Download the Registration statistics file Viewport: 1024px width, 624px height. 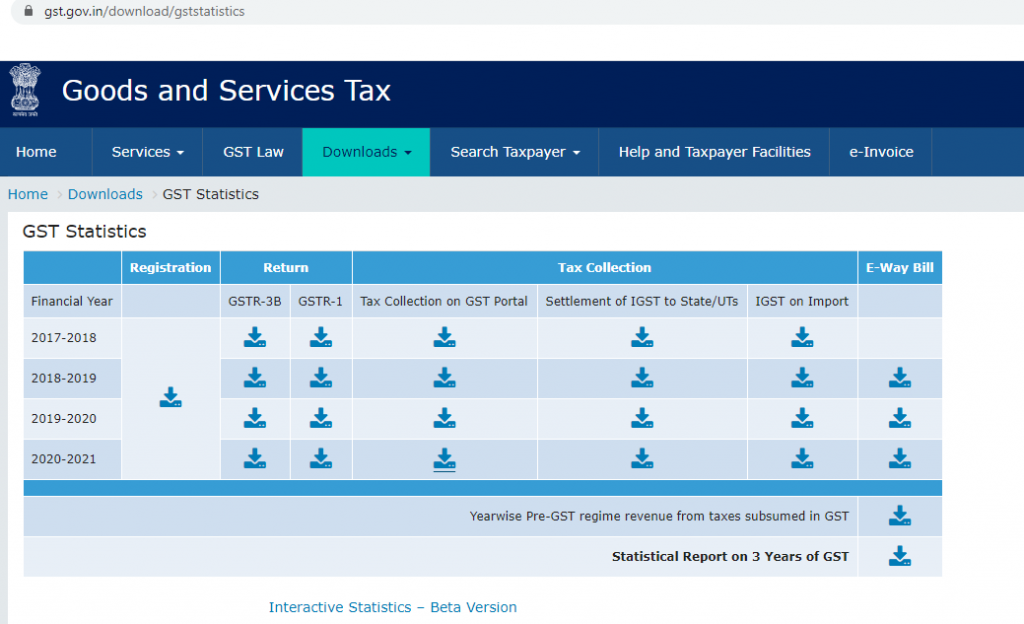171,398
